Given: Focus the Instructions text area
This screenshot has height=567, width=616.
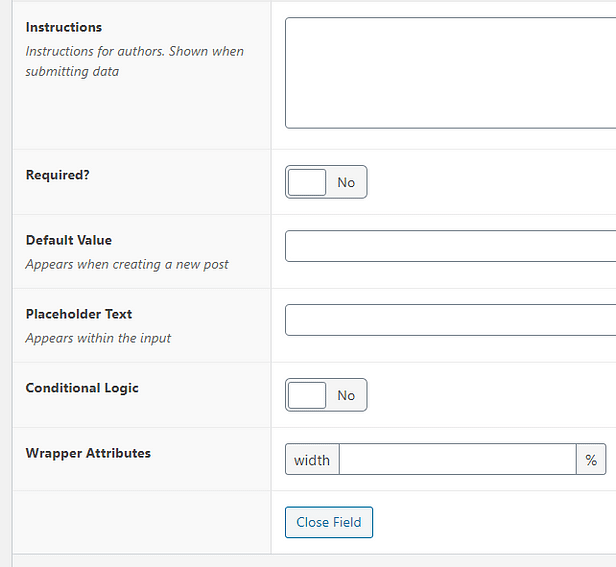Looking at the screenshot, I should coord(450,73).
